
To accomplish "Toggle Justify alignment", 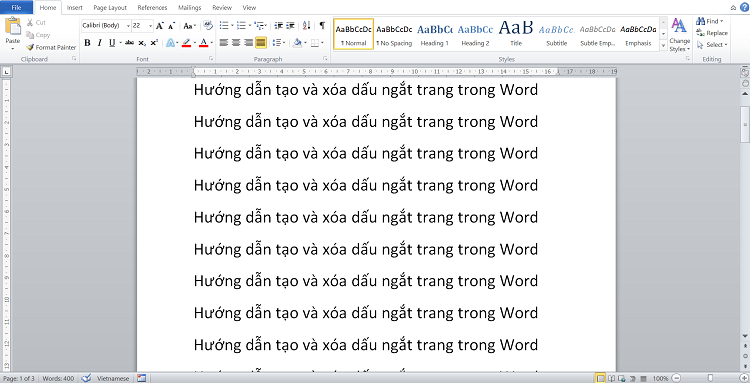I will (261, 43).
